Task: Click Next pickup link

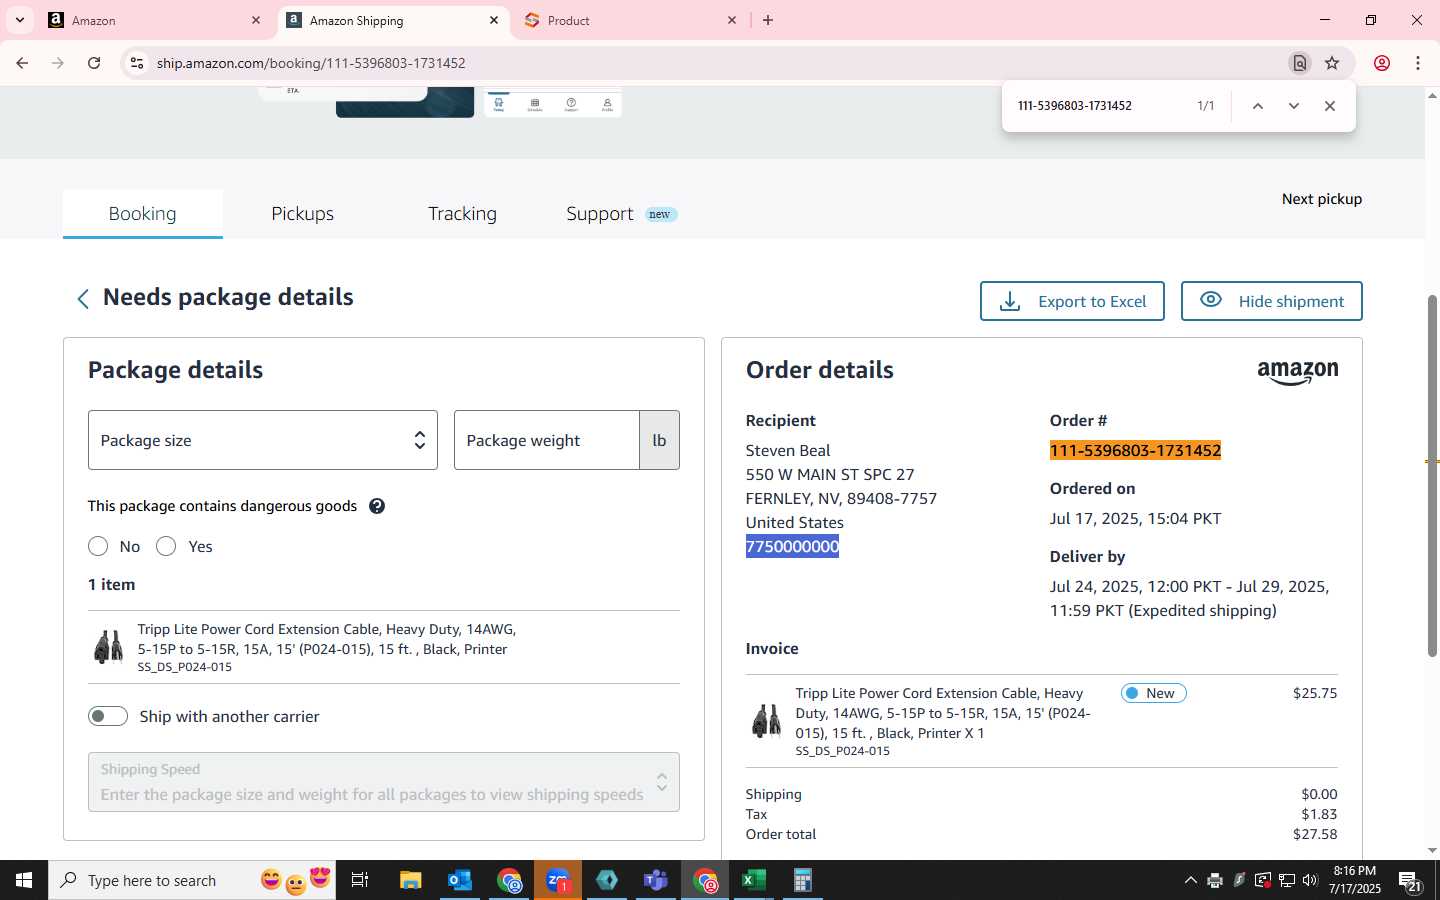Action: click(1322, 199)
